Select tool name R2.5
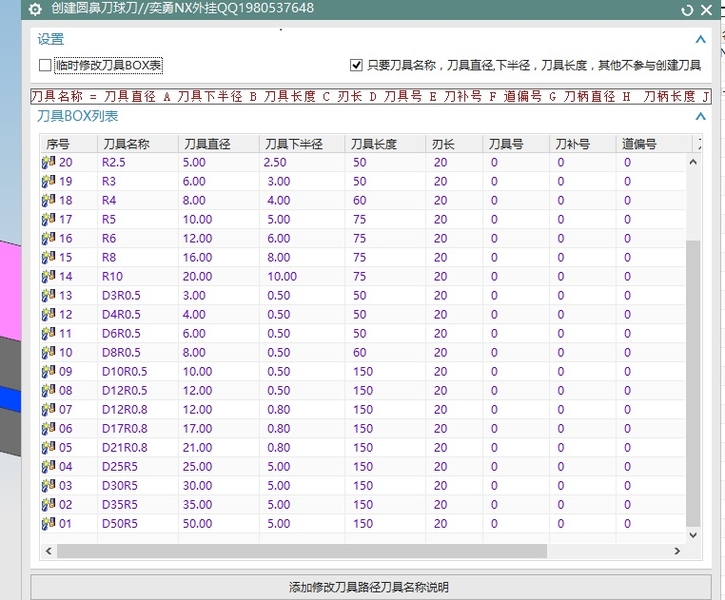The image size is (725, 600). click(114, 162)
